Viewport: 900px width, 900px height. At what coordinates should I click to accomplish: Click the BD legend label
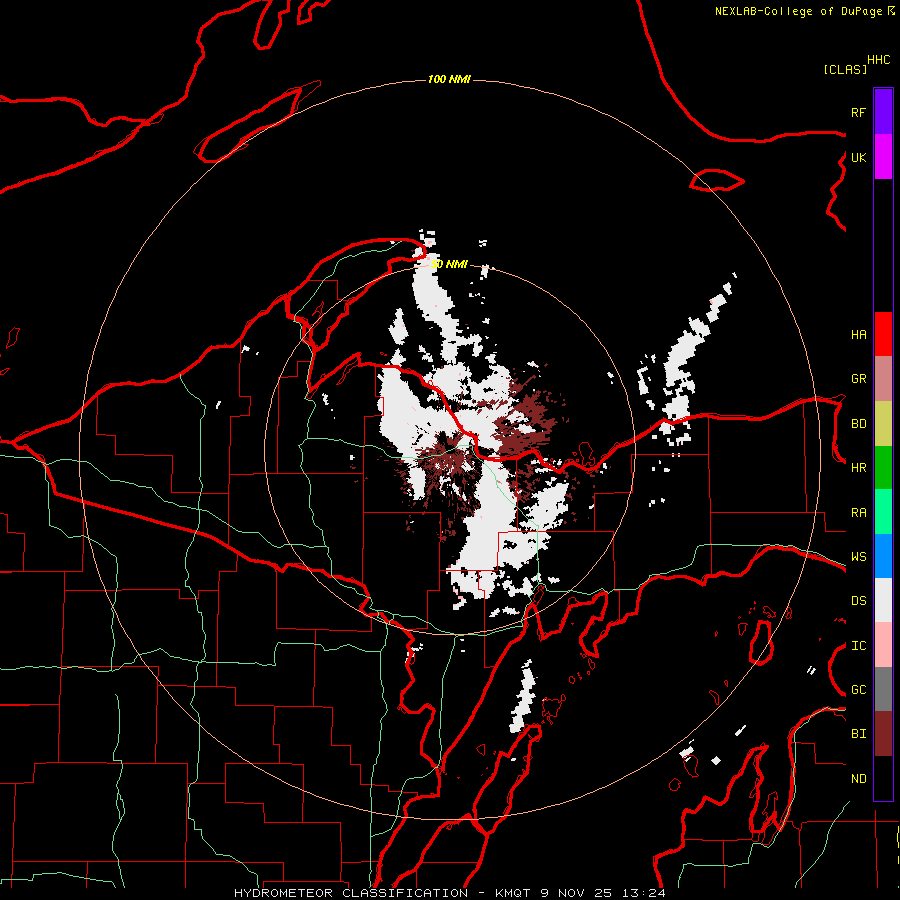click(858, 424)
